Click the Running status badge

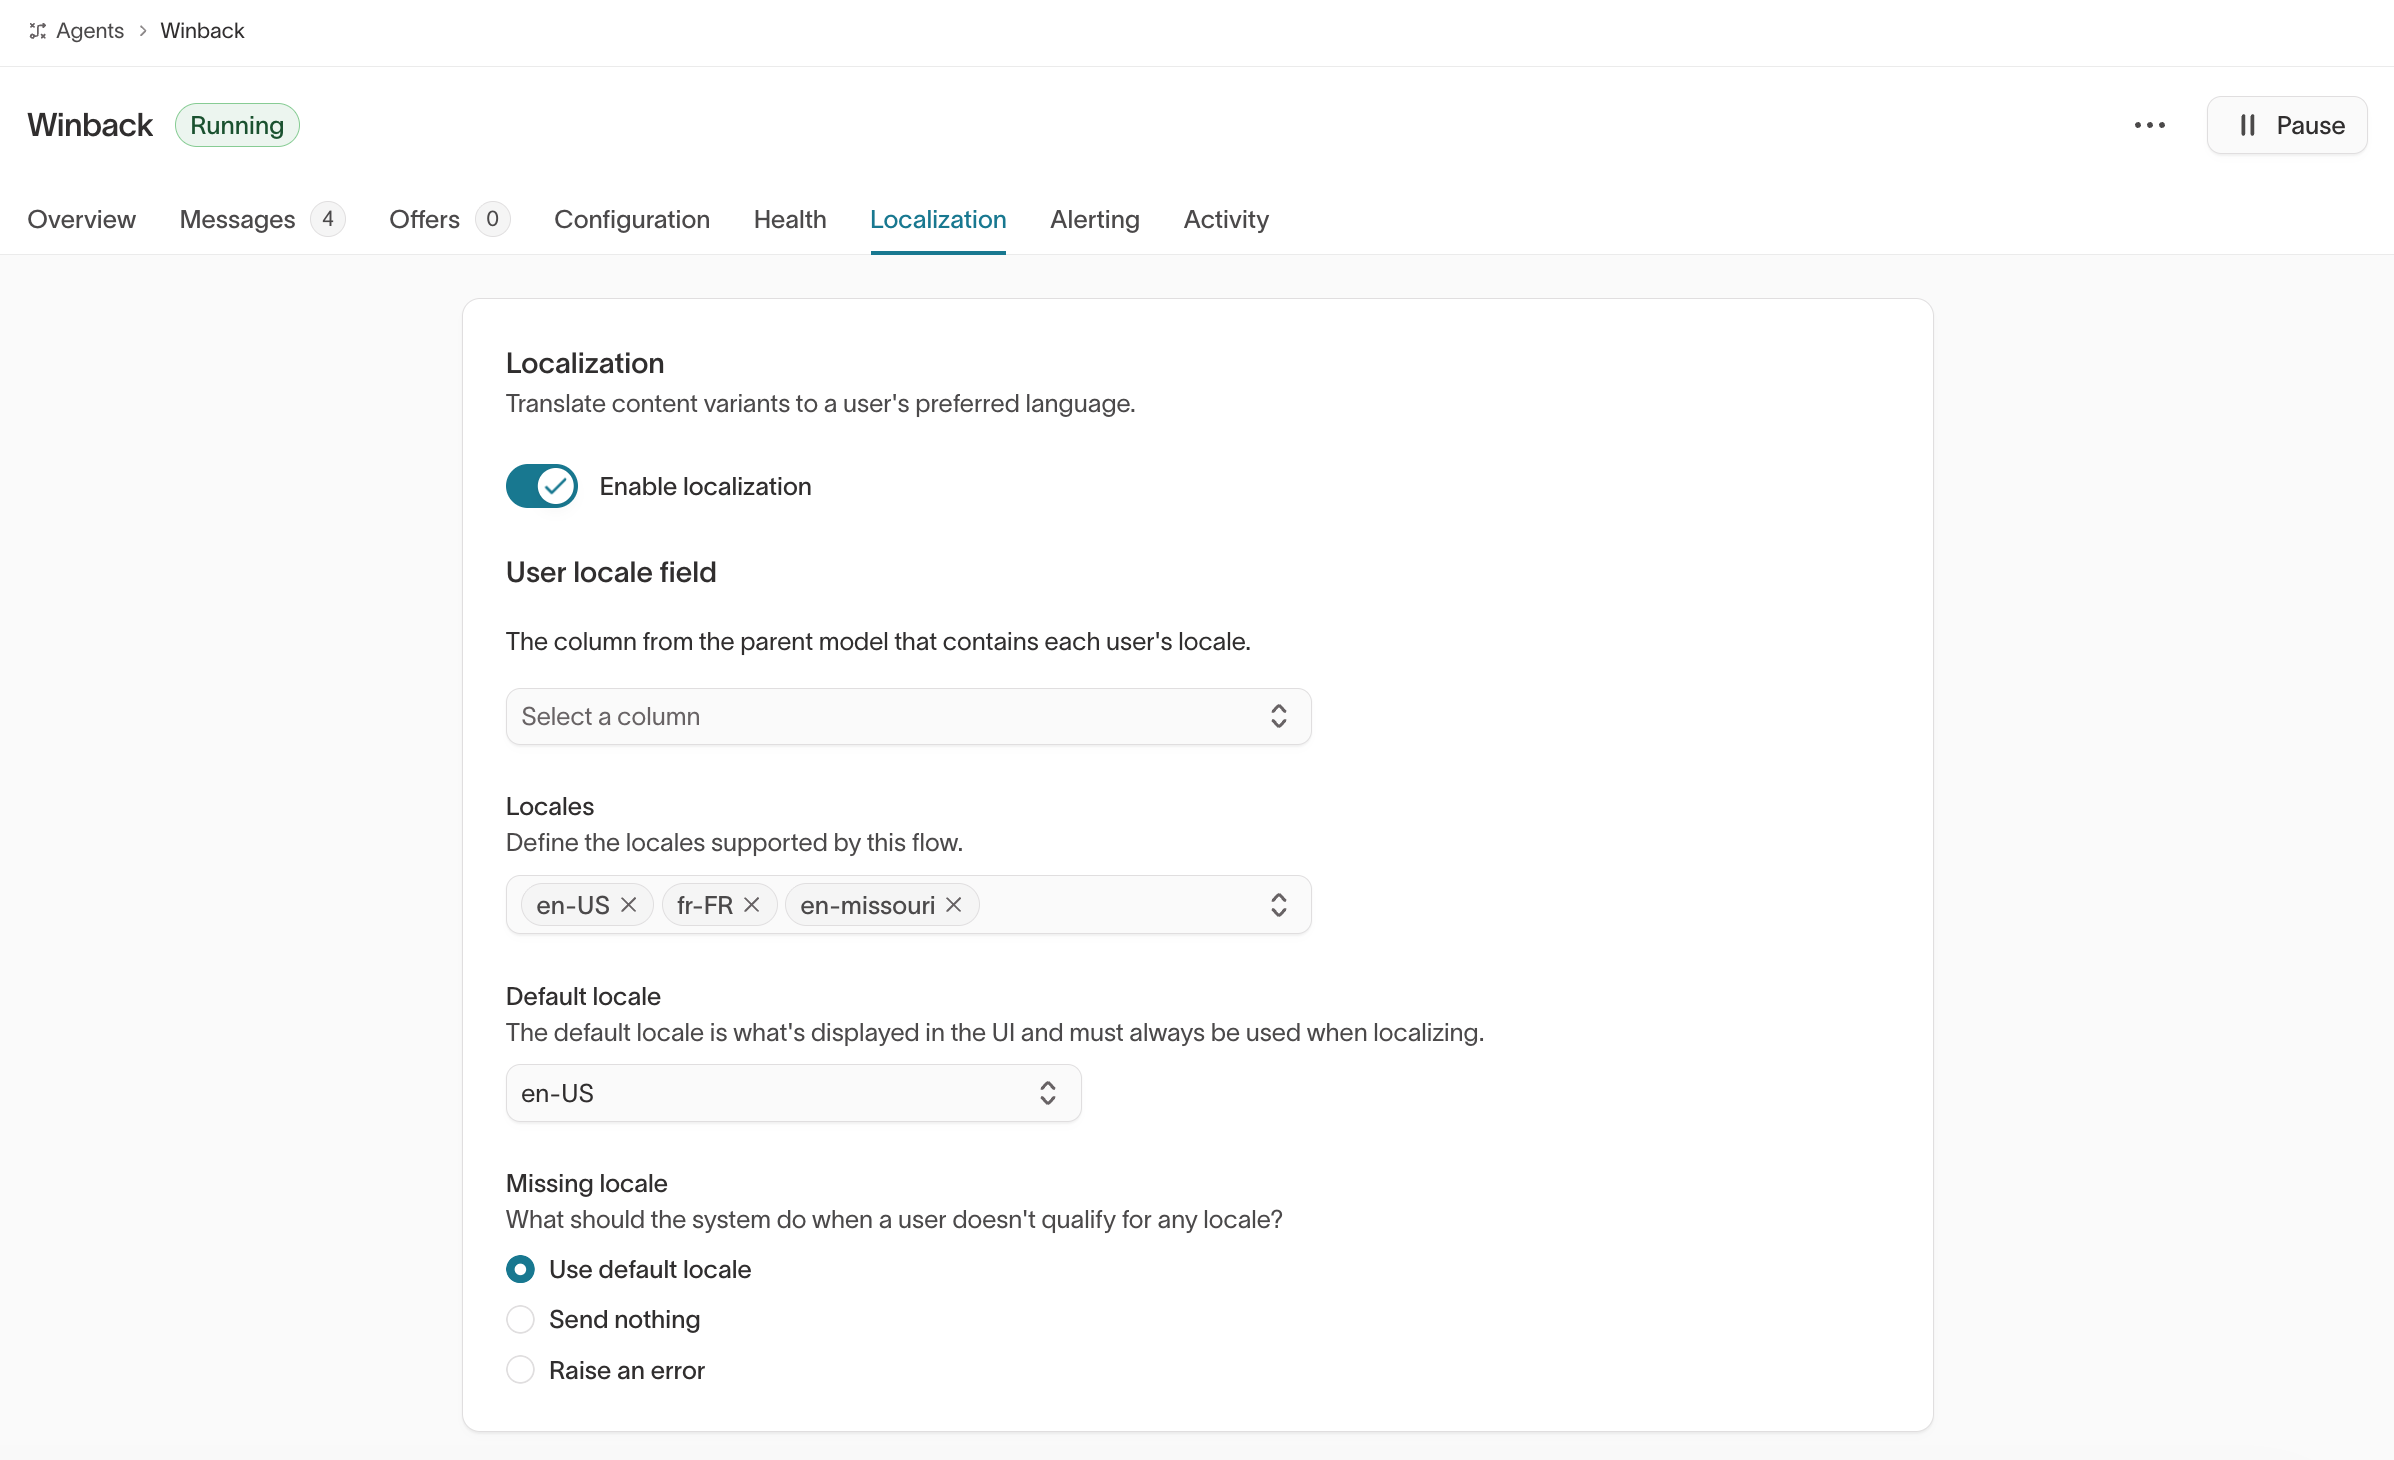237,125
